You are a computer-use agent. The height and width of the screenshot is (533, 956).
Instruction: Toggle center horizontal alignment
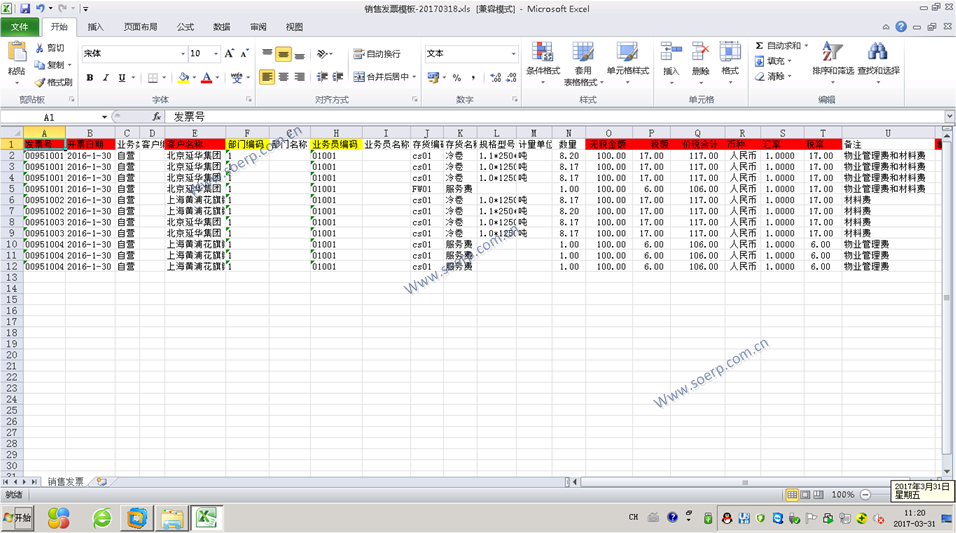click(284, 77)
